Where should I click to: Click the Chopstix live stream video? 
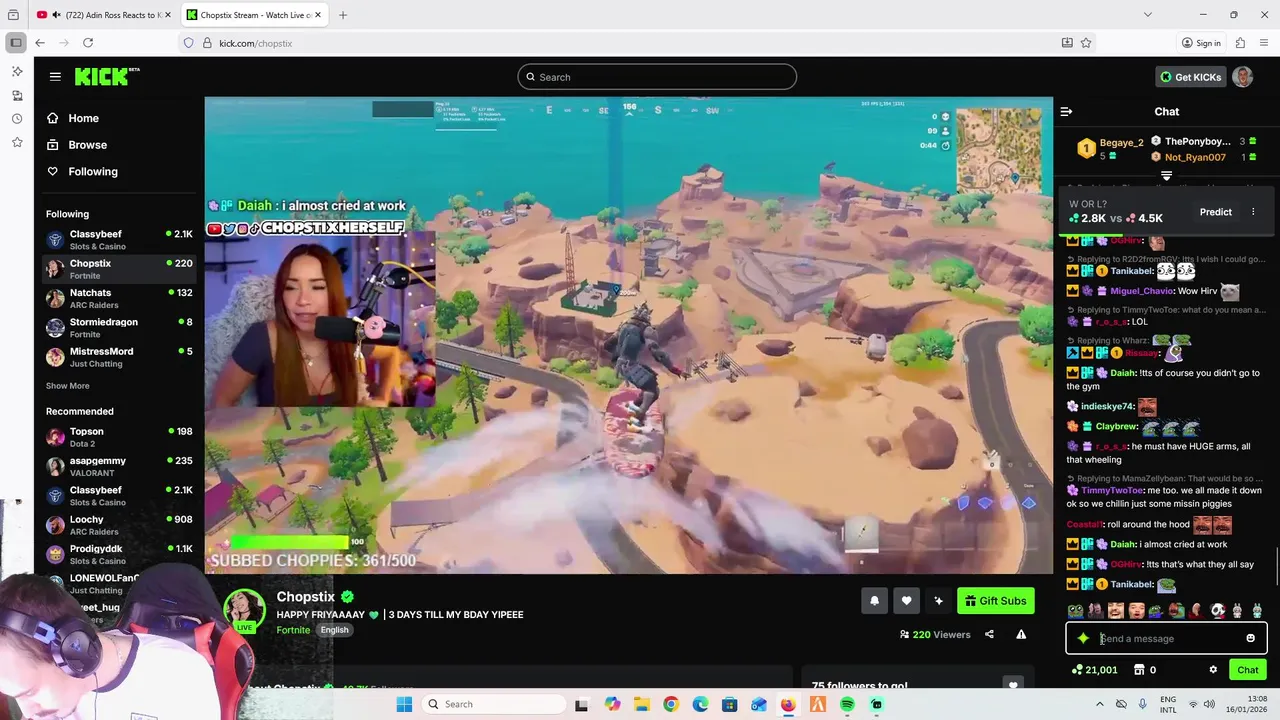pos(629,336)
